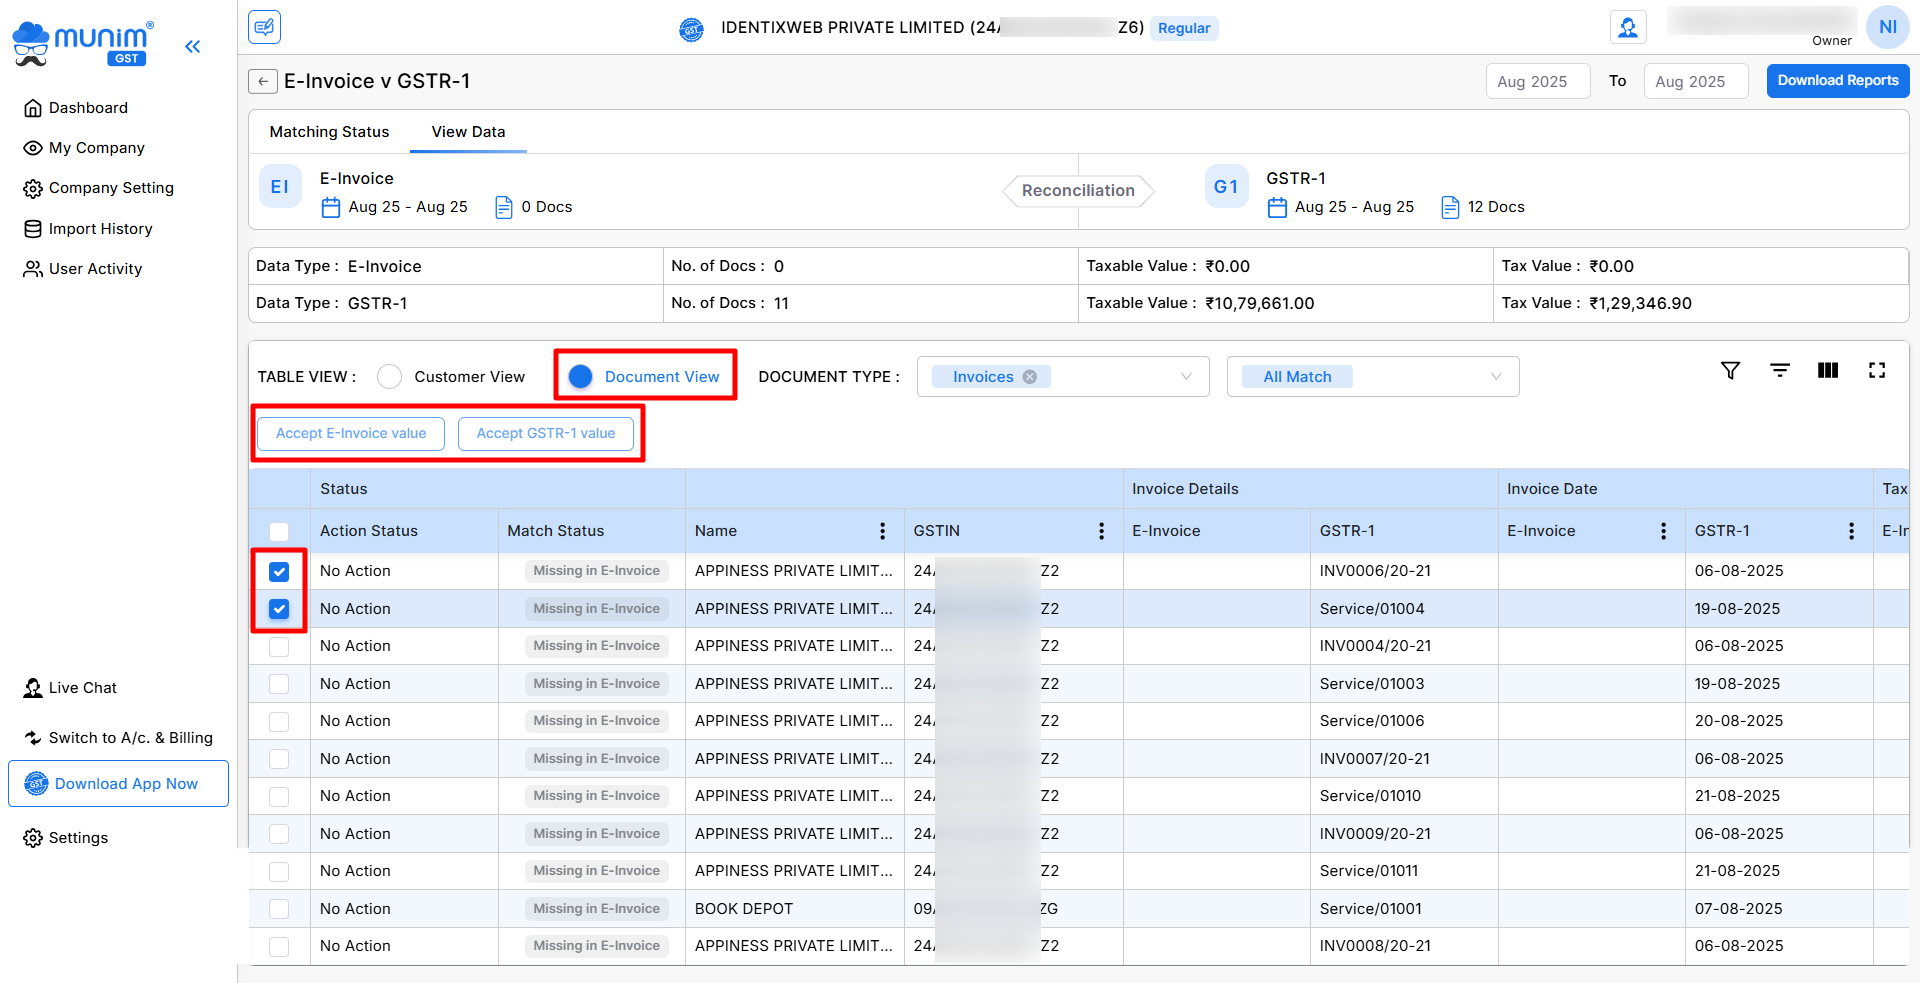Screen dimensions: 1920x983
Task: Click the Reconciliation label button
Action: coord(1078,190)
